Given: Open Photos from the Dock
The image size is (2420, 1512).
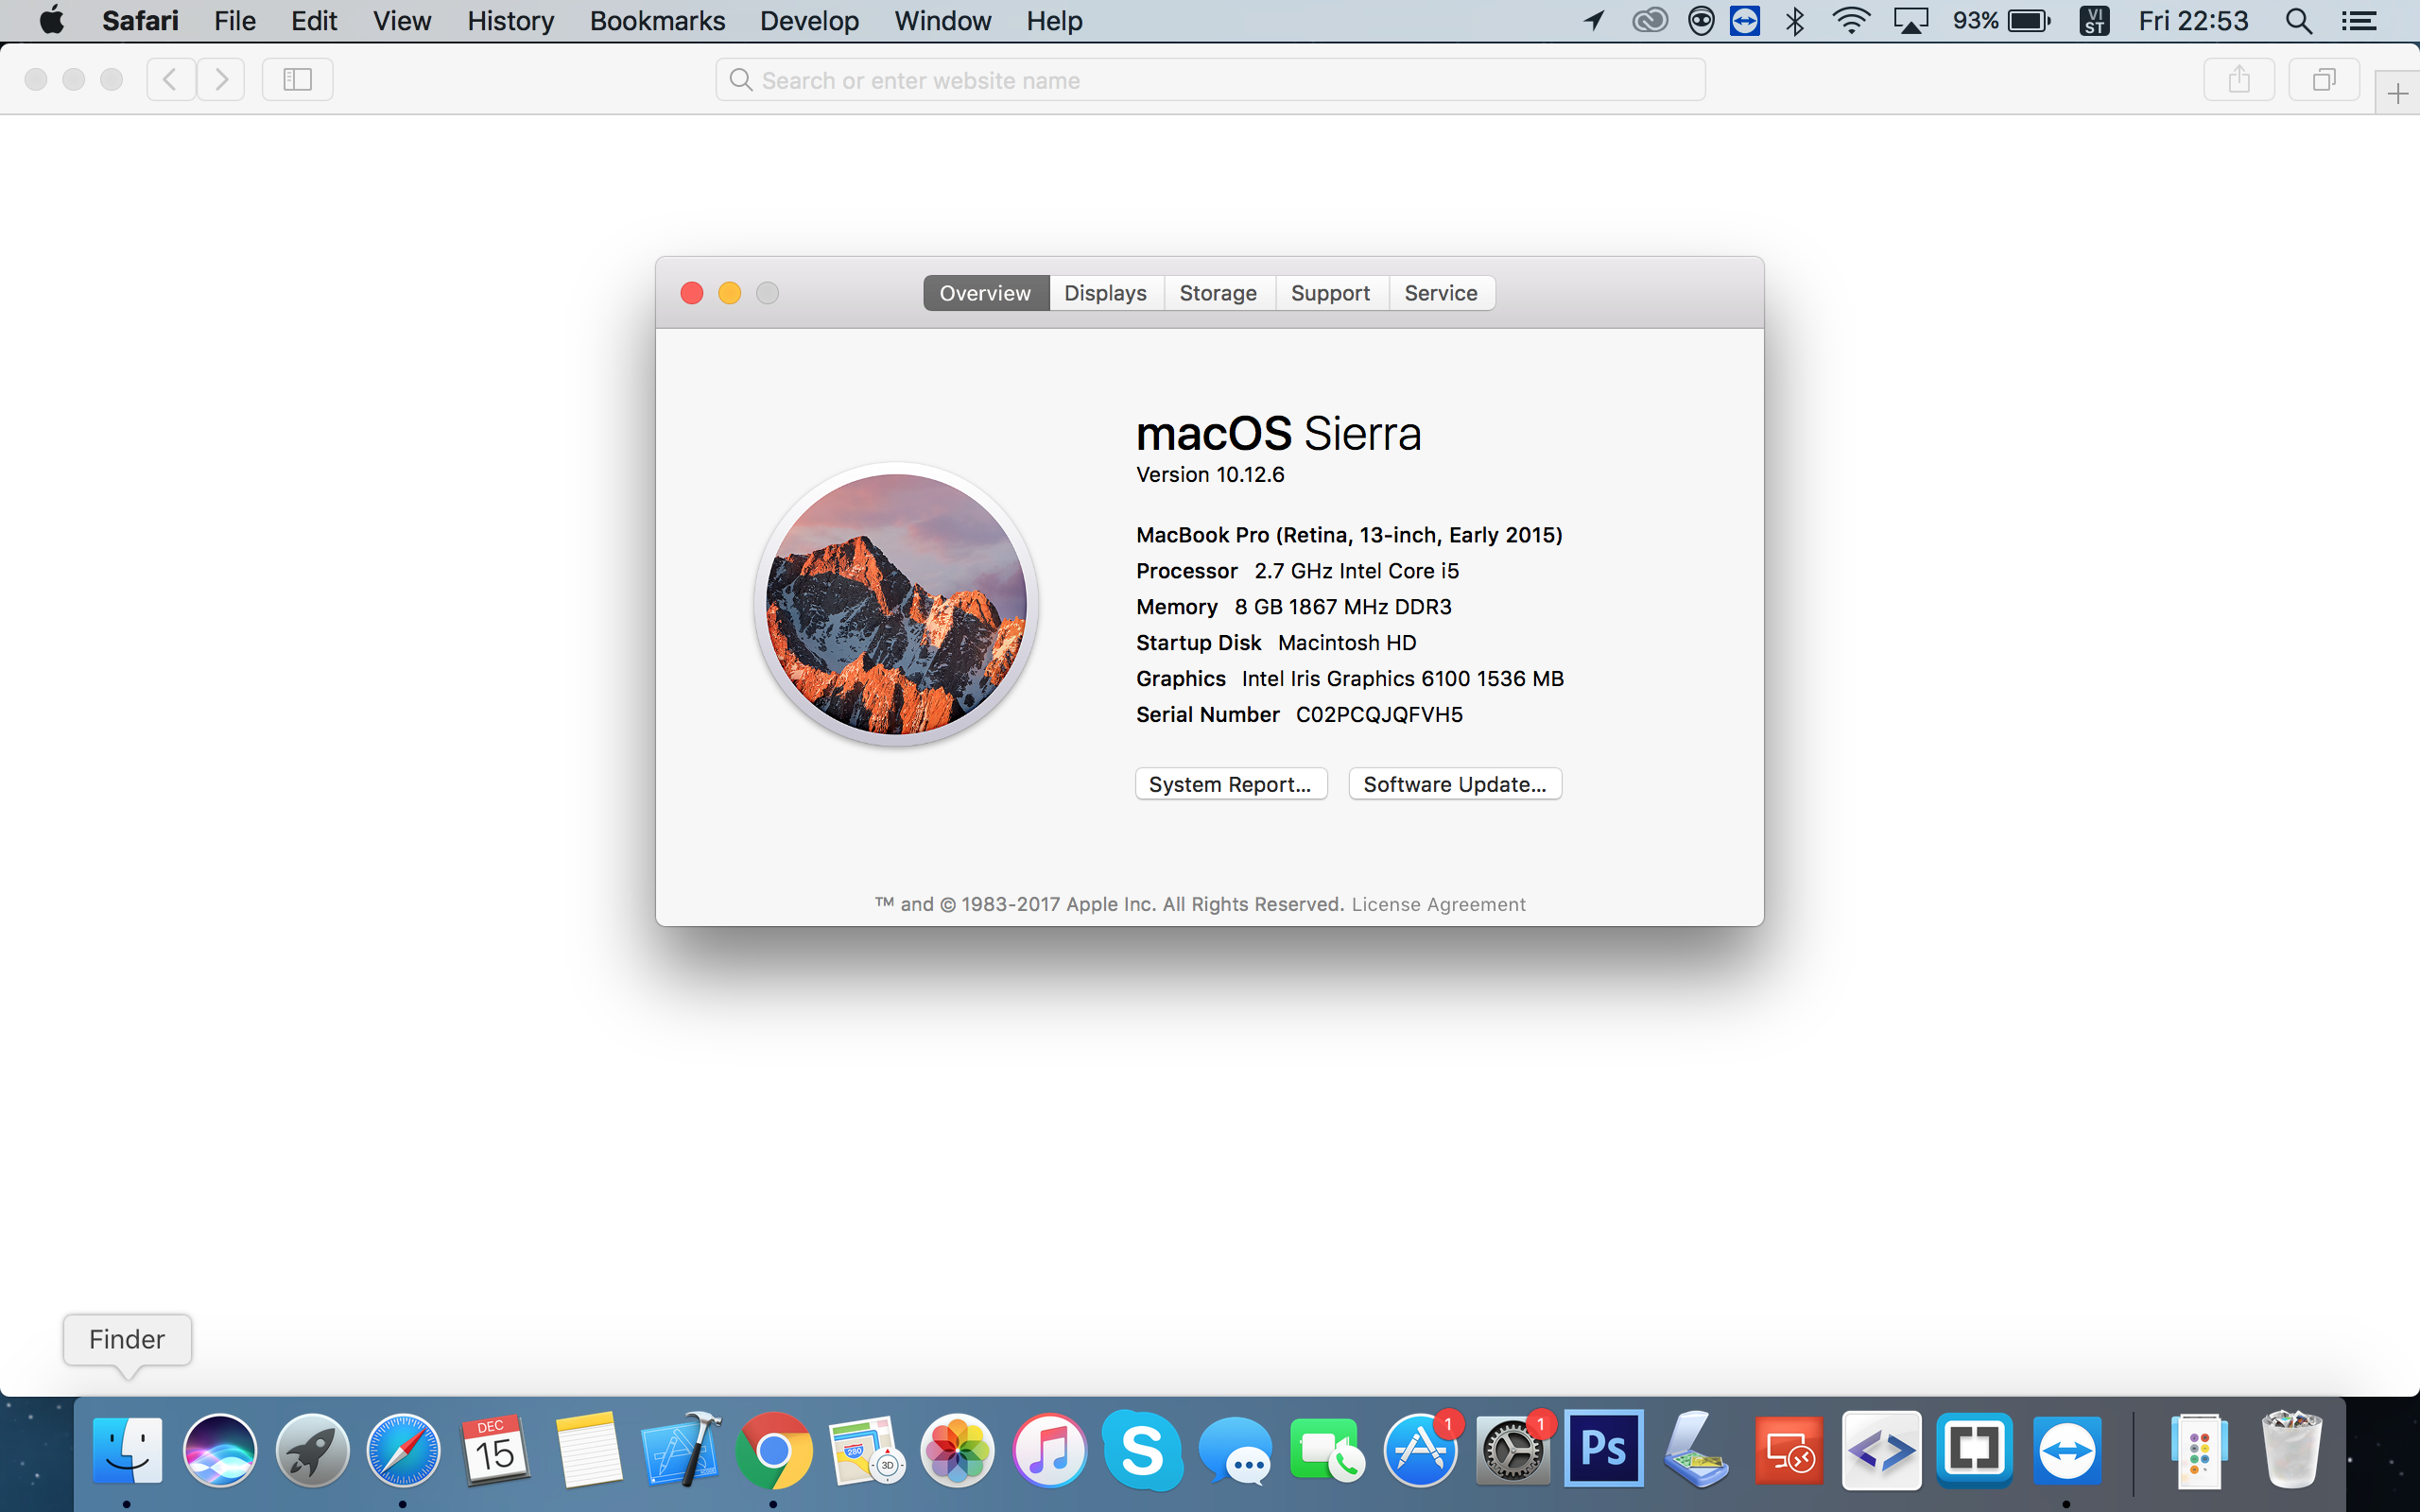Looking at the screenshot, I should click(x=957, y=1450).
